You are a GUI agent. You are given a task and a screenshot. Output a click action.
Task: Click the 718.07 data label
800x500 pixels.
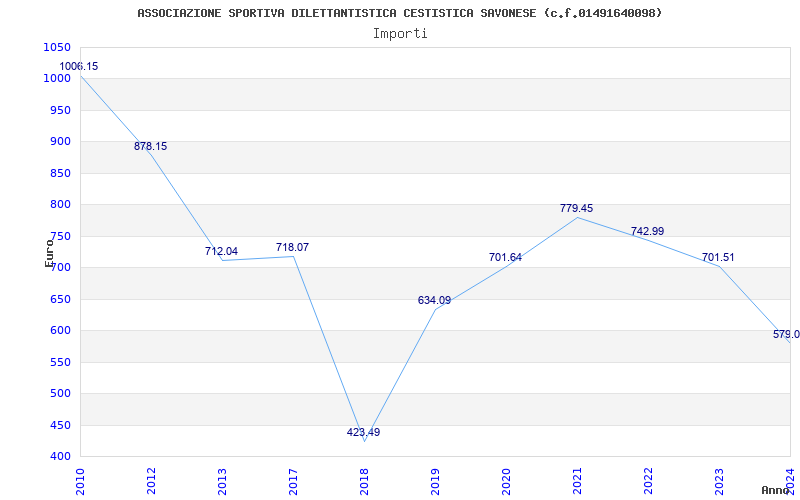click(x=292, y=247)
